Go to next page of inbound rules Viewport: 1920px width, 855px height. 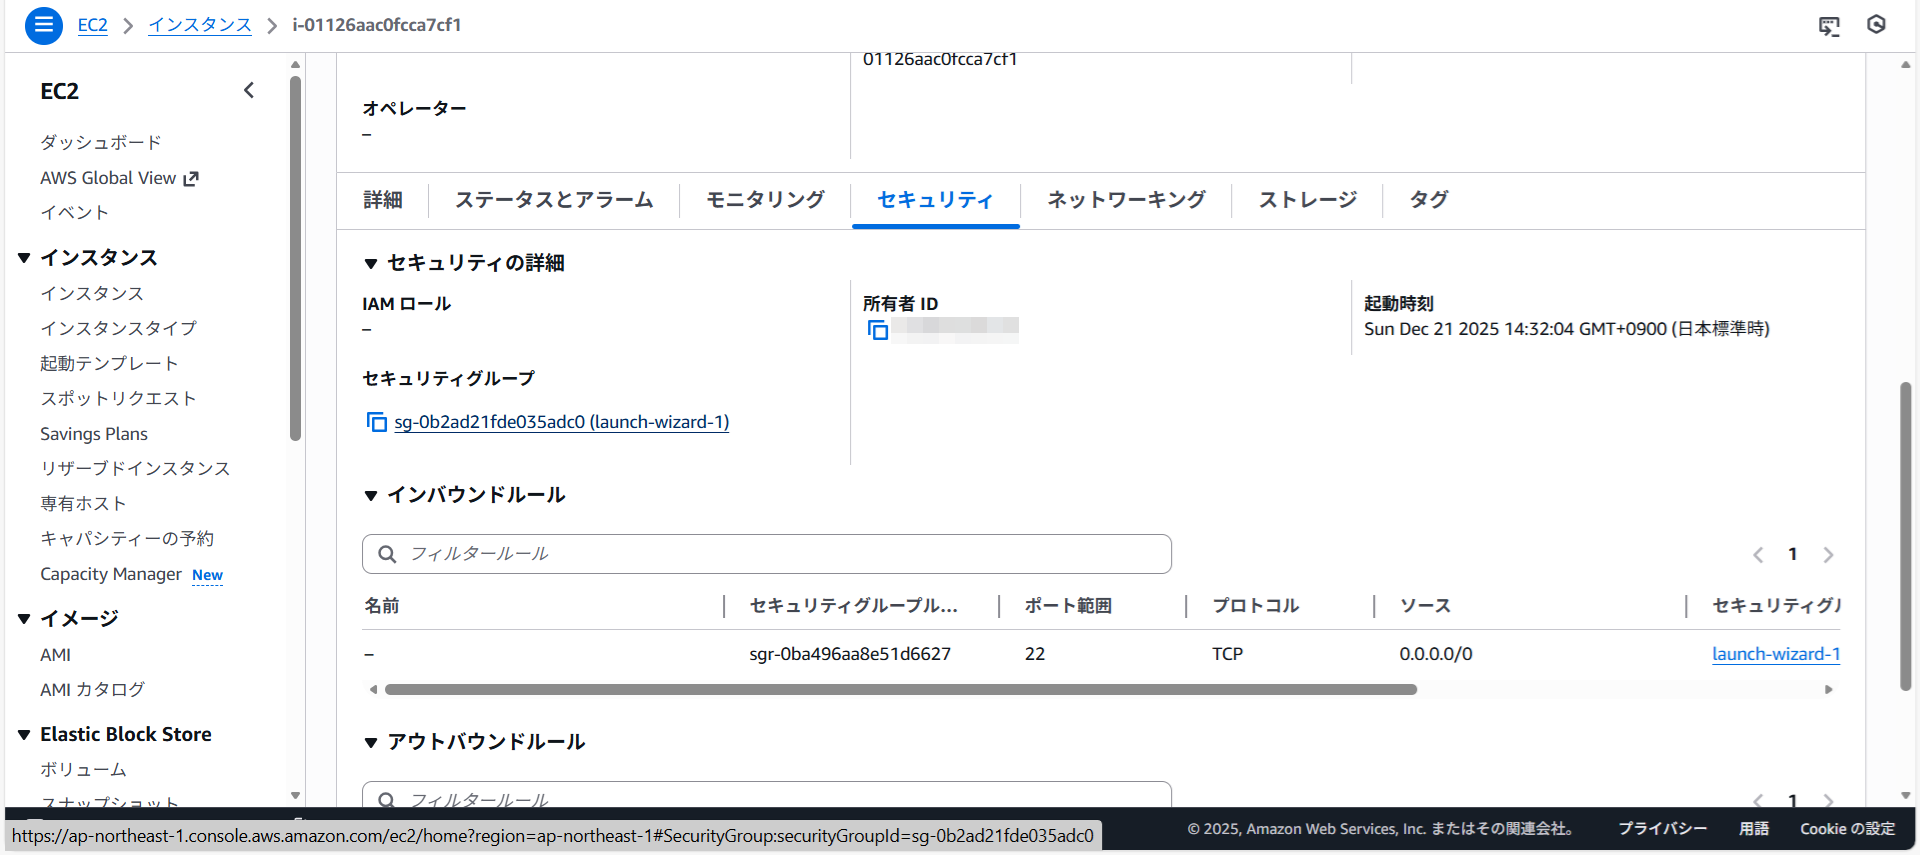click(x=1828, y=555)
